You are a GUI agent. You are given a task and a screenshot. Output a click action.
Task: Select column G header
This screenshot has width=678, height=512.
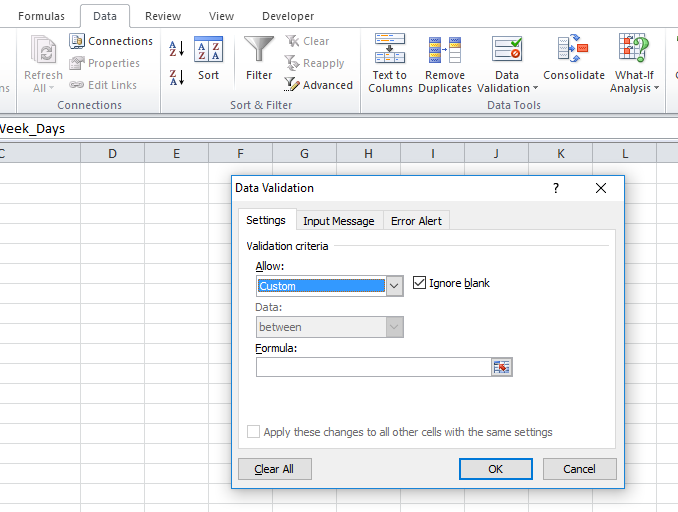pos(304,154)
